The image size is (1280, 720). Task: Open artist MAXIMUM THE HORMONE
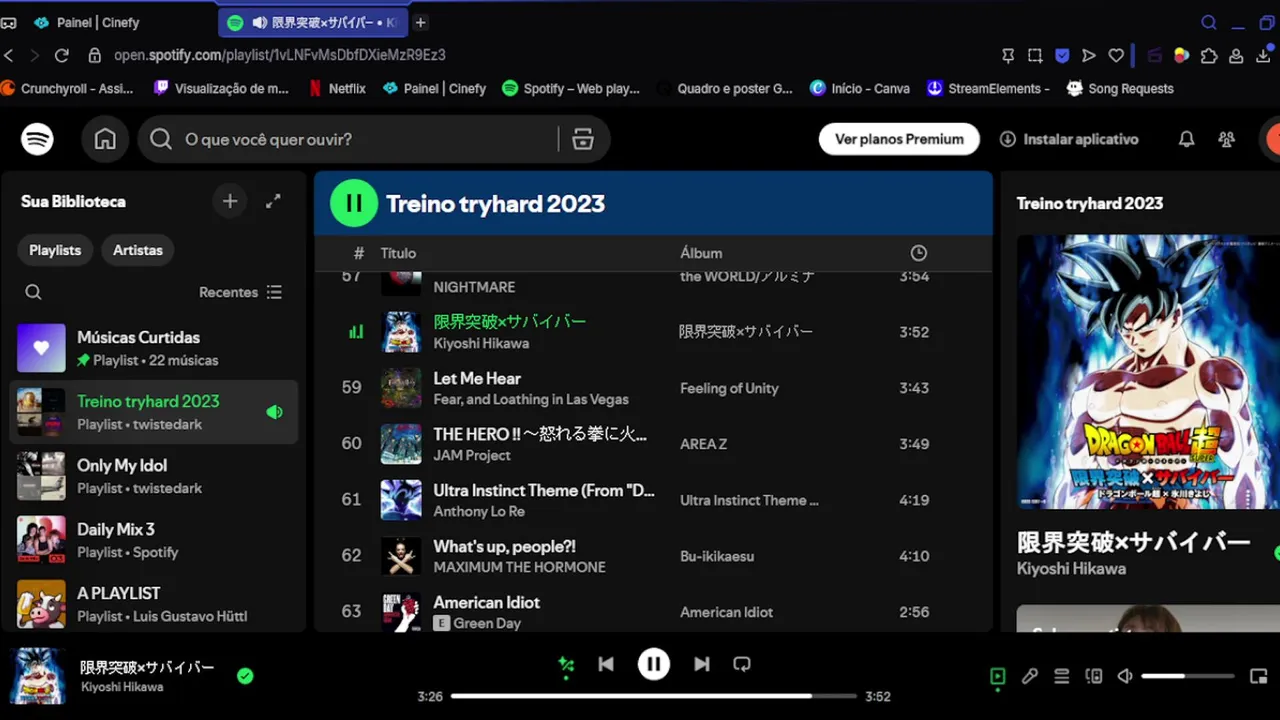pyautogui.click(x=519, y=567)
